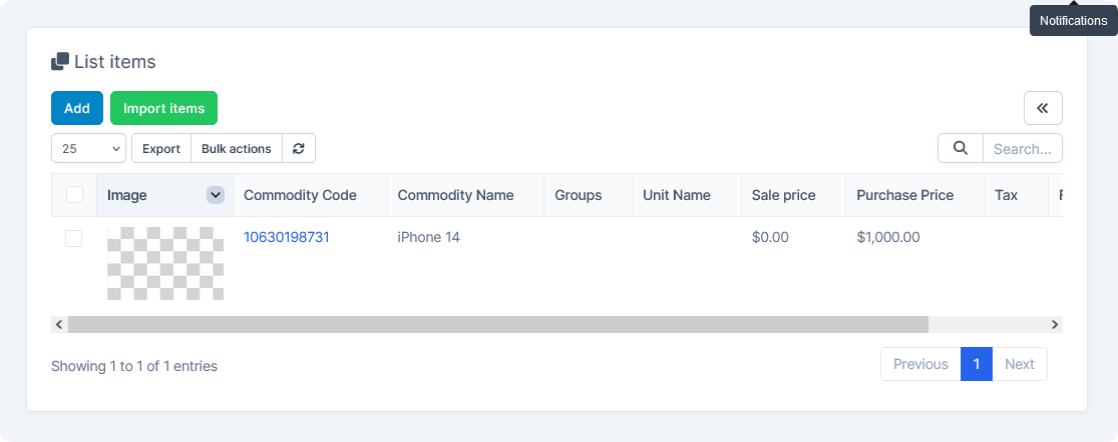
Task: Toggle the select-all header checkbox
Action: pyautogui.click(x=74, y=195)
